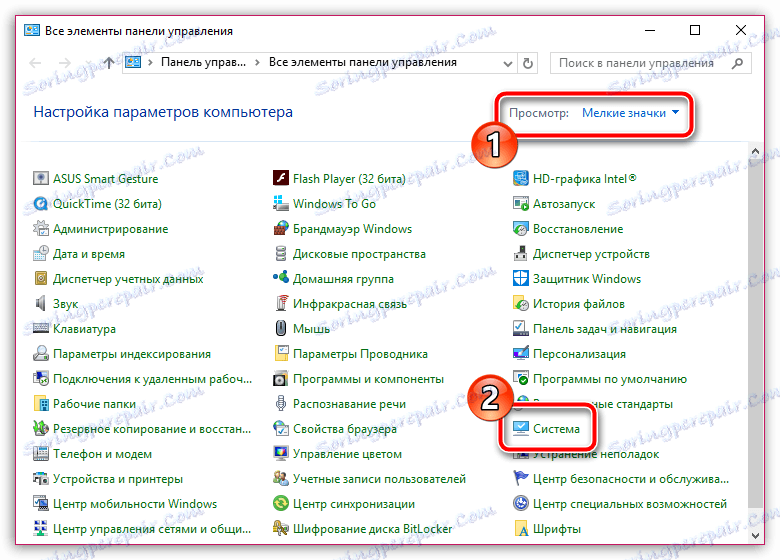The height and width of the screenshot is (560, 780).
Task: Click the Инфракрасная связь icon
Action: click(281, 303)
